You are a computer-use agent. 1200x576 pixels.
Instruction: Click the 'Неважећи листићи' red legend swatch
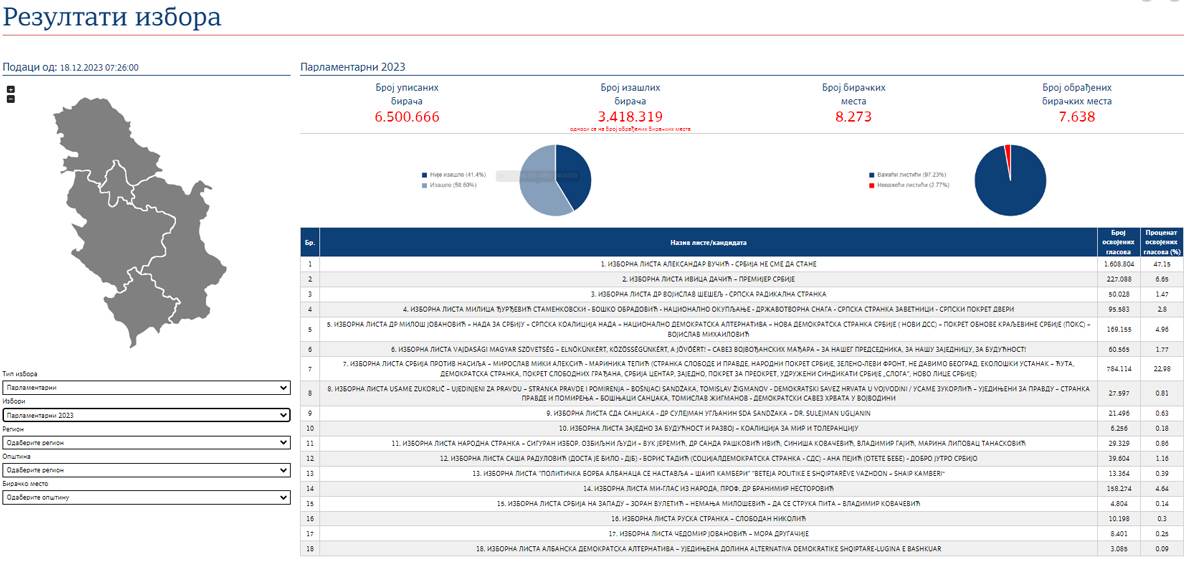873,185
